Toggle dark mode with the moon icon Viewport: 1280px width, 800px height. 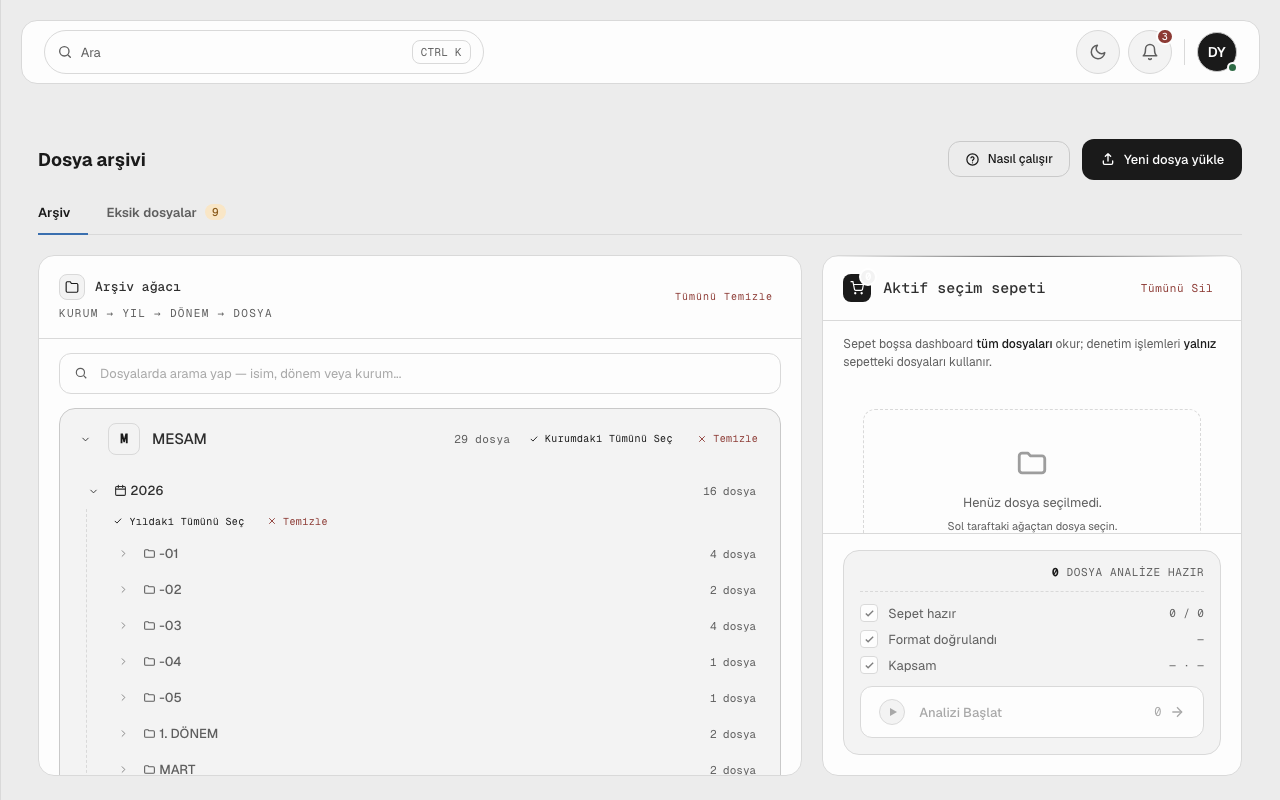point(1098,52)
